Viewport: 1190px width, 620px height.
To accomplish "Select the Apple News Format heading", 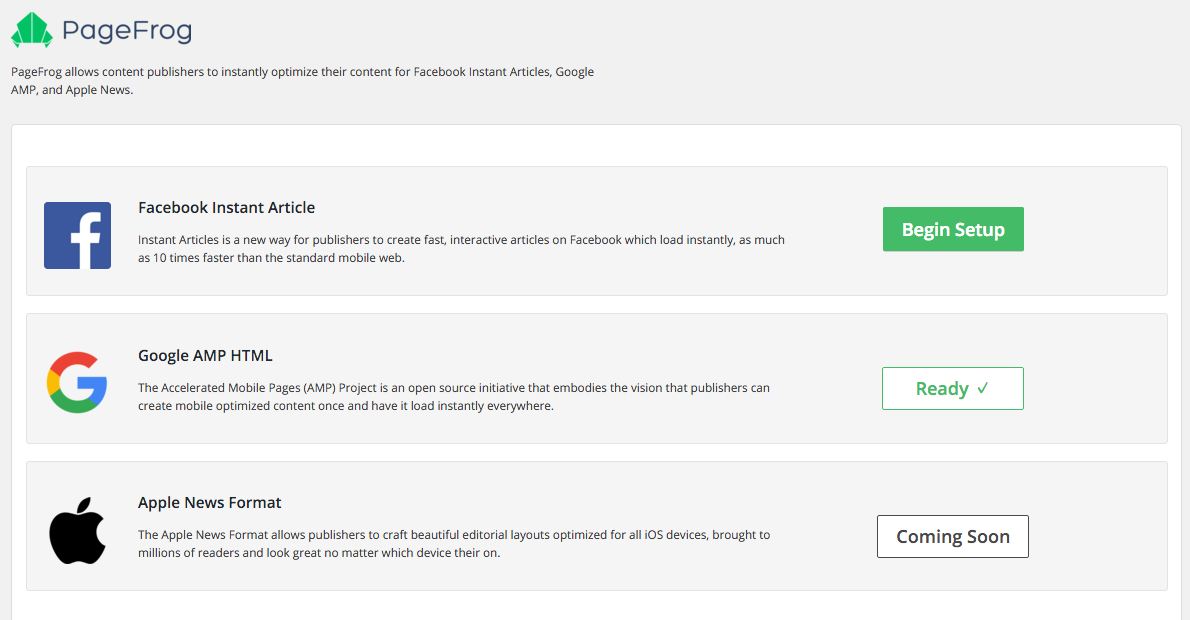I will pos(209,503).
